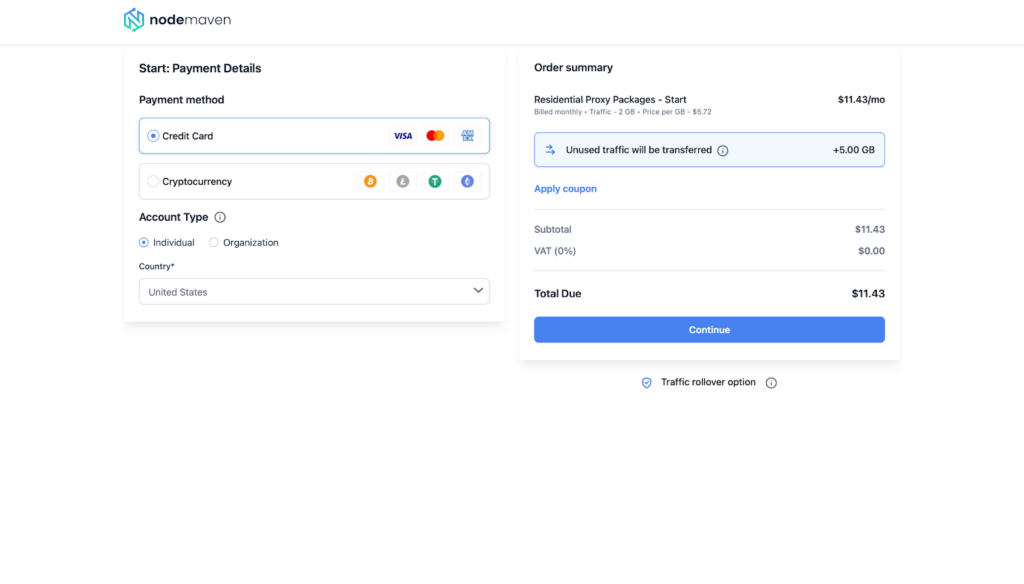1024x584 pixels.
Task: Click the Mastercard icon
Action: 435,136
